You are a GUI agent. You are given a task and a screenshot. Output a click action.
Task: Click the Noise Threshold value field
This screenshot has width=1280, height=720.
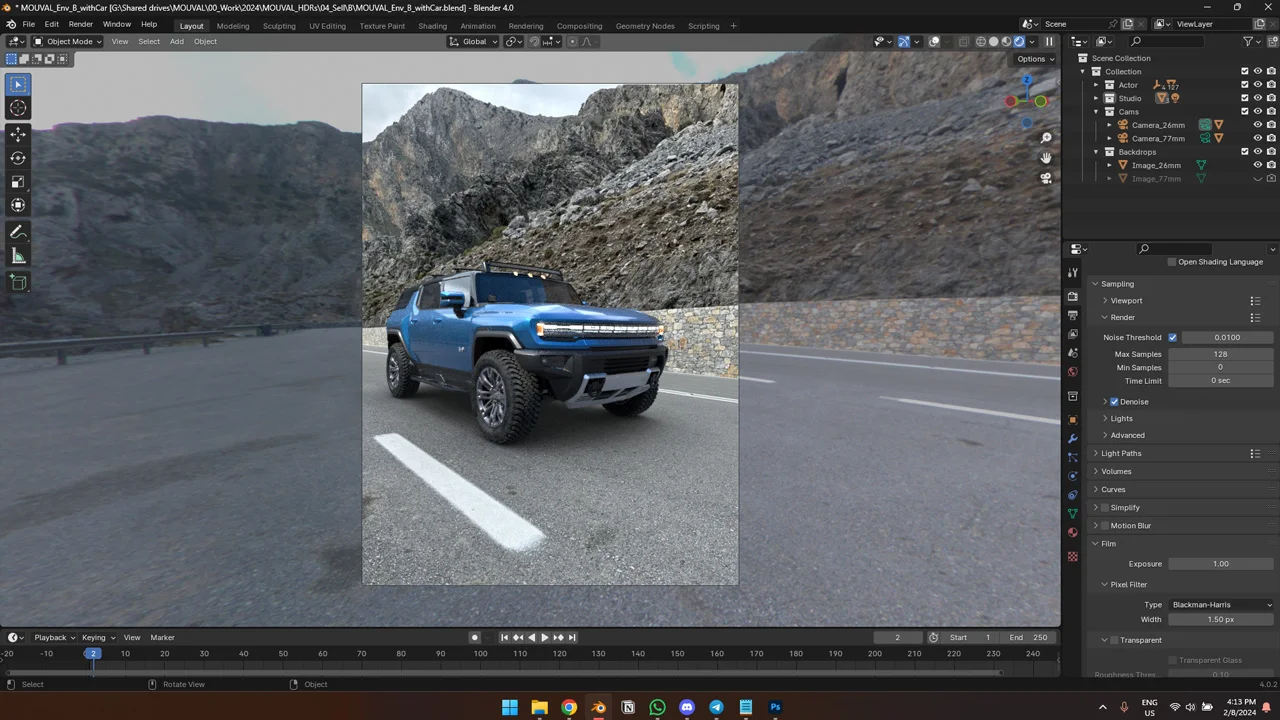coord(1227,337)
